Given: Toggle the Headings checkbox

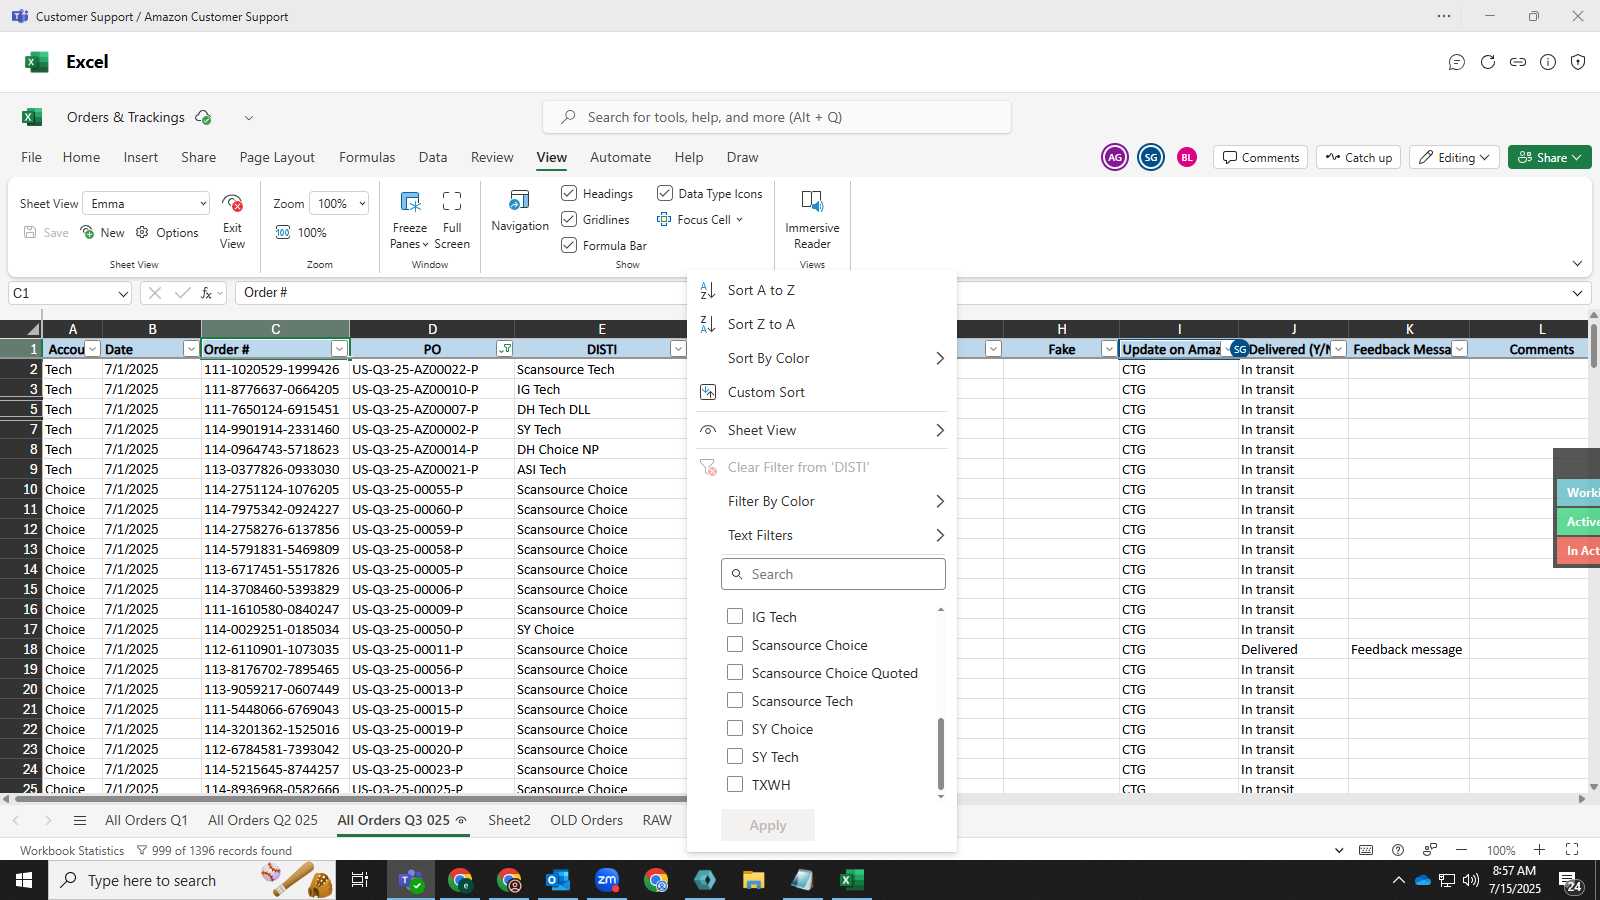Looking at the screenshot, I should click(569, 193).
